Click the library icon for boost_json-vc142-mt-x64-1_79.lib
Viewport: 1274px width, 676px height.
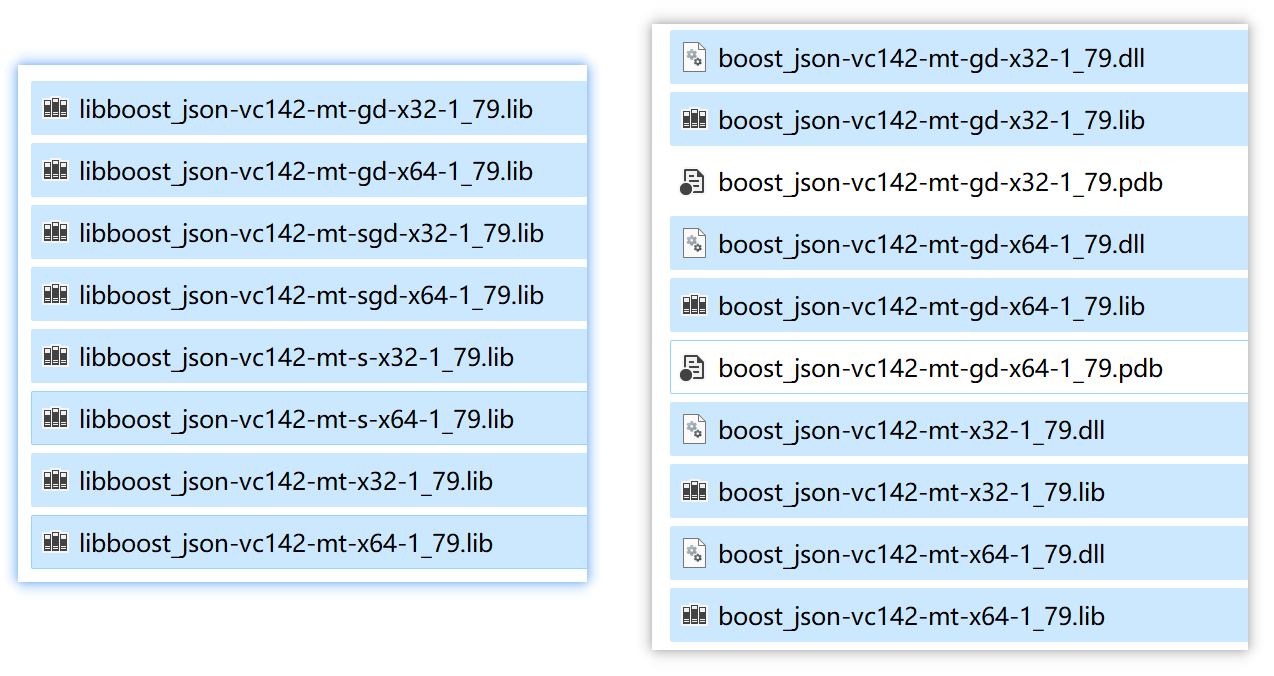(694, 616)
